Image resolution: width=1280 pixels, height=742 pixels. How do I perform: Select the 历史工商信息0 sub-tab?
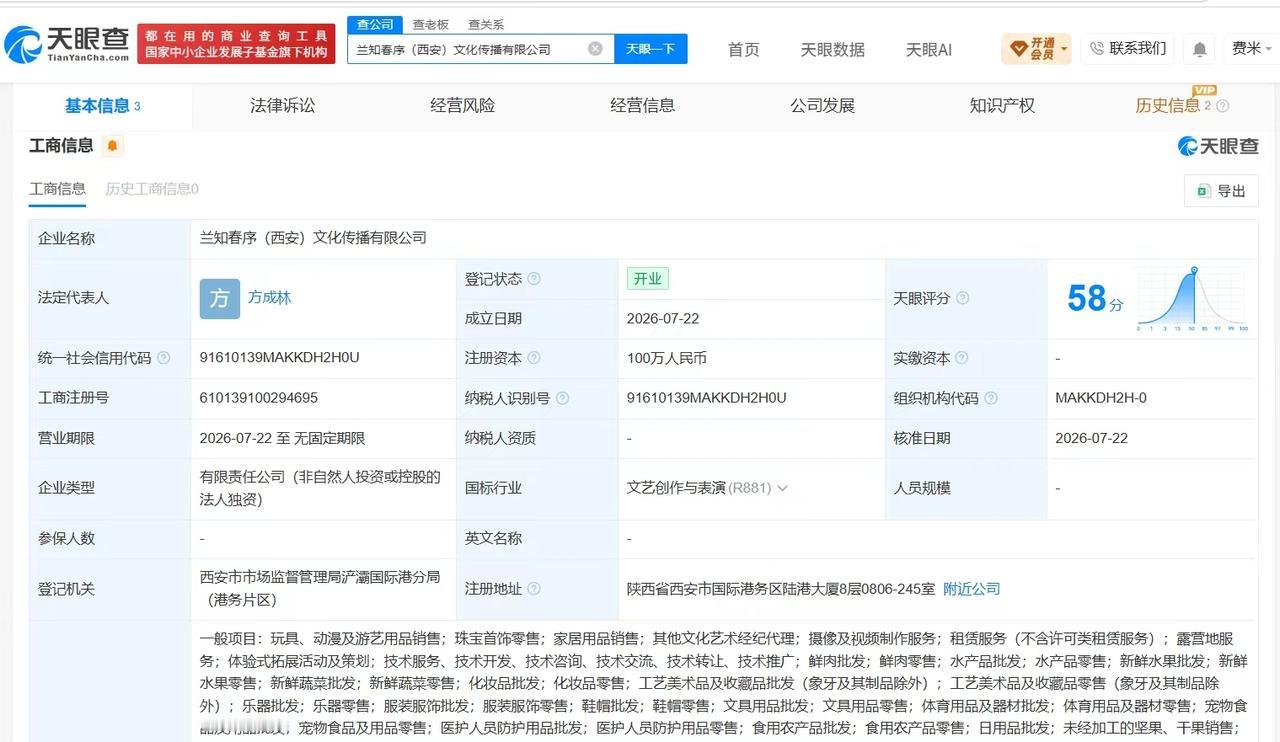point(152,189)
